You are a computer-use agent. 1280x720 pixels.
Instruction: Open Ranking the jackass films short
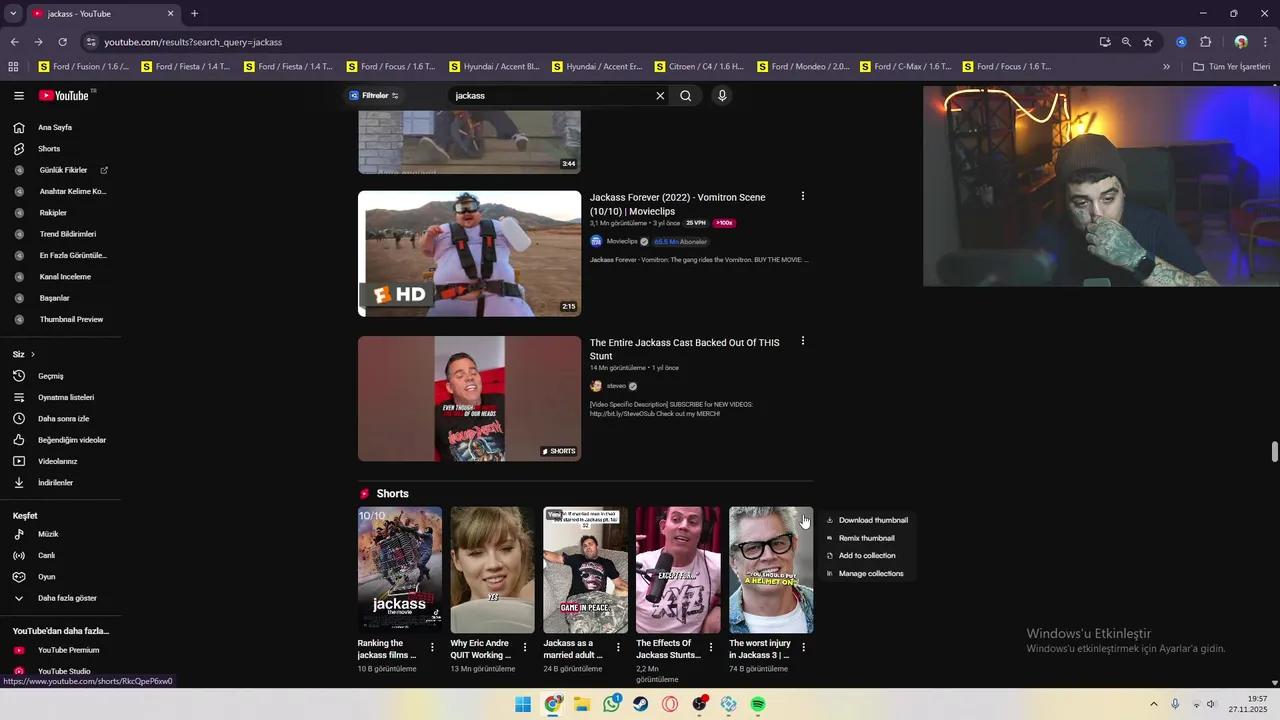coord(400,570)
